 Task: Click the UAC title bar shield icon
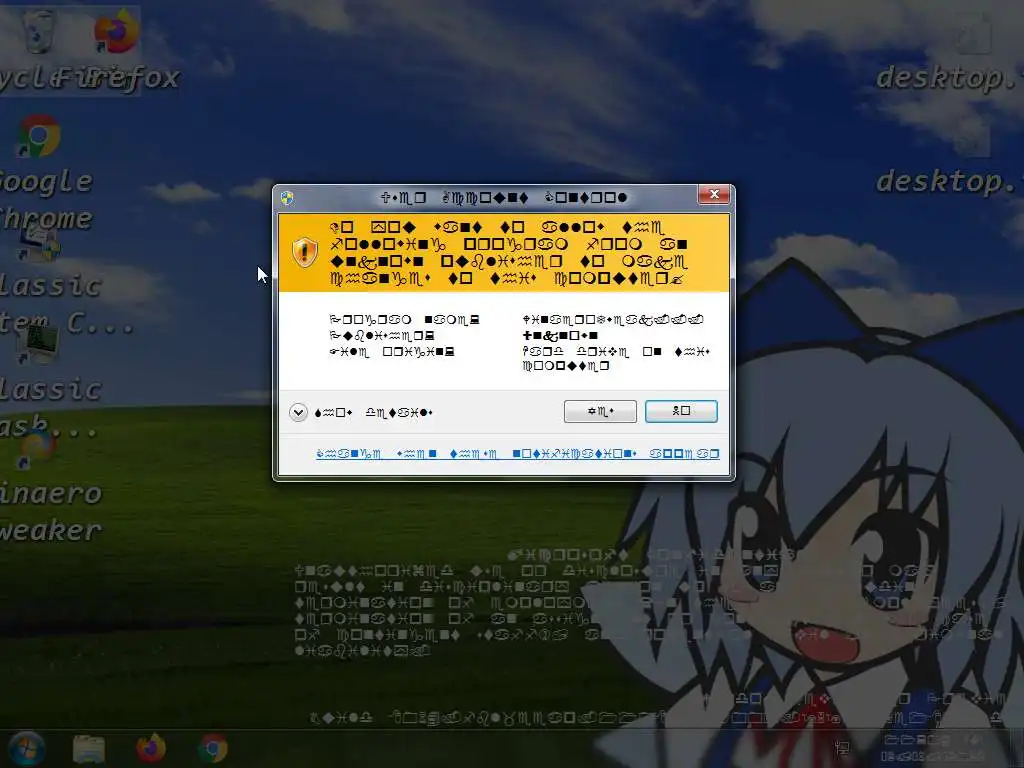point(287,197)
